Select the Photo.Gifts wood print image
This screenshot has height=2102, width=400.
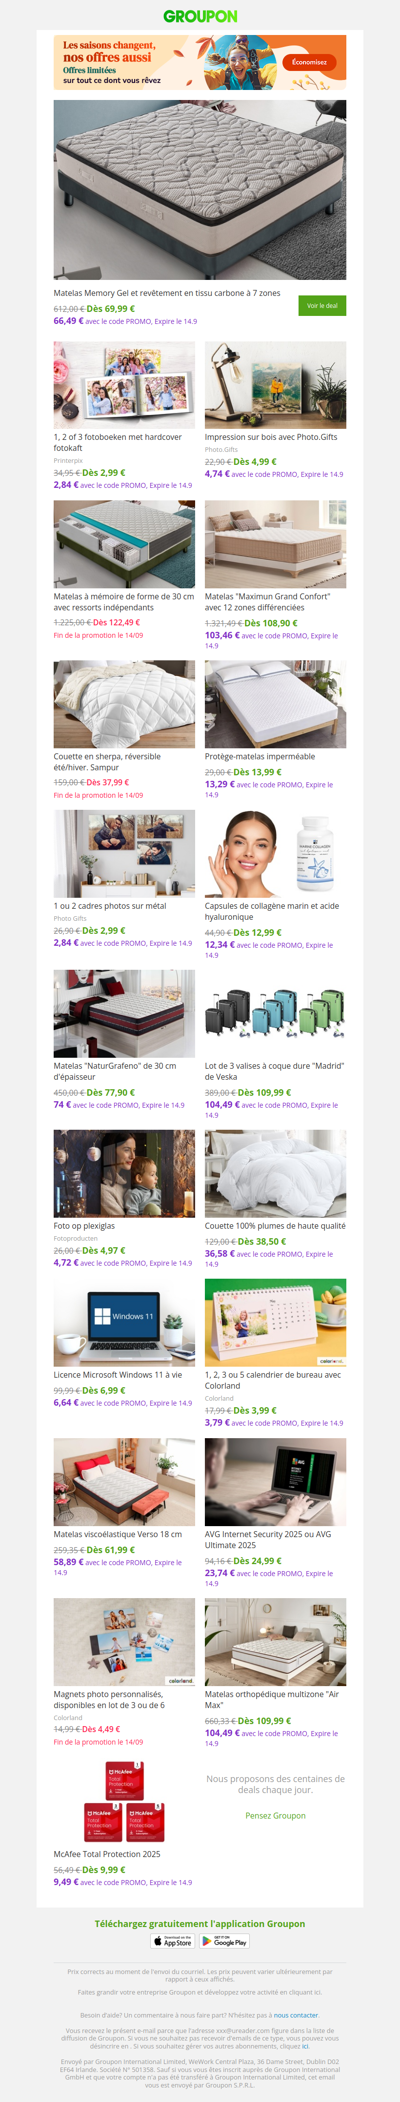click(275, 385)
